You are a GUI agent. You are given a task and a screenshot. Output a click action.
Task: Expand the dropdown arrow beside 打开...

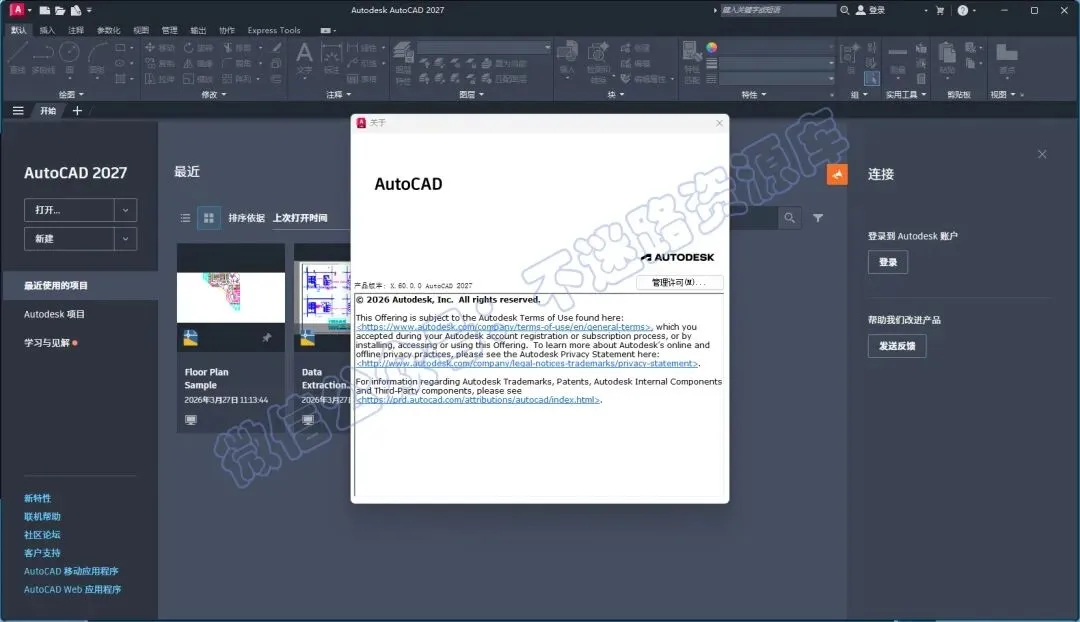tap(125, 210)
